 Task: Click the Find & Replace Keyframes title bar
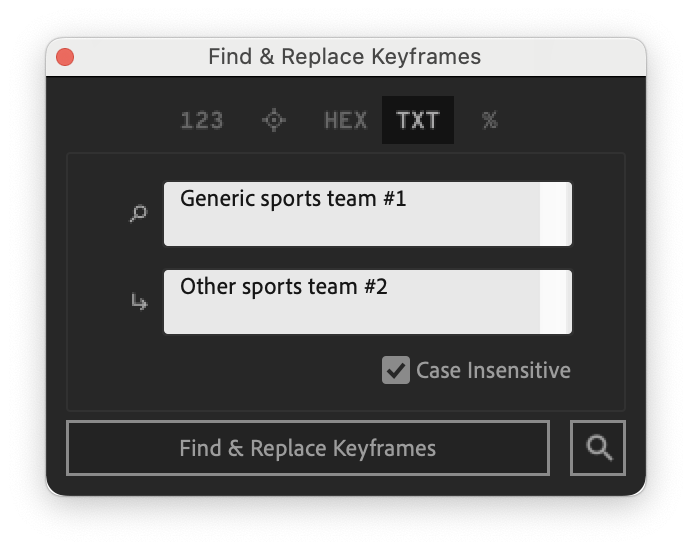click(x=345, y=57)
